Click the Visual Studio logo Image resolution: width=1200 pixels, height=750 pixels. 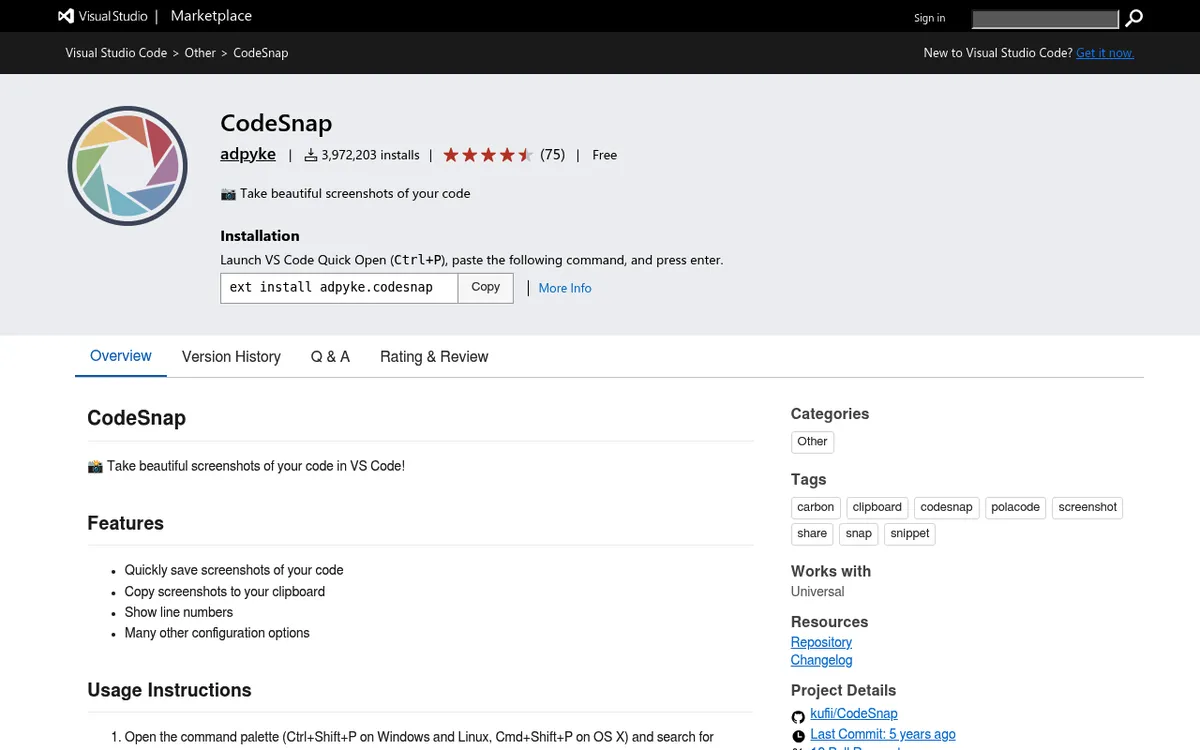(x=103, y=16)
